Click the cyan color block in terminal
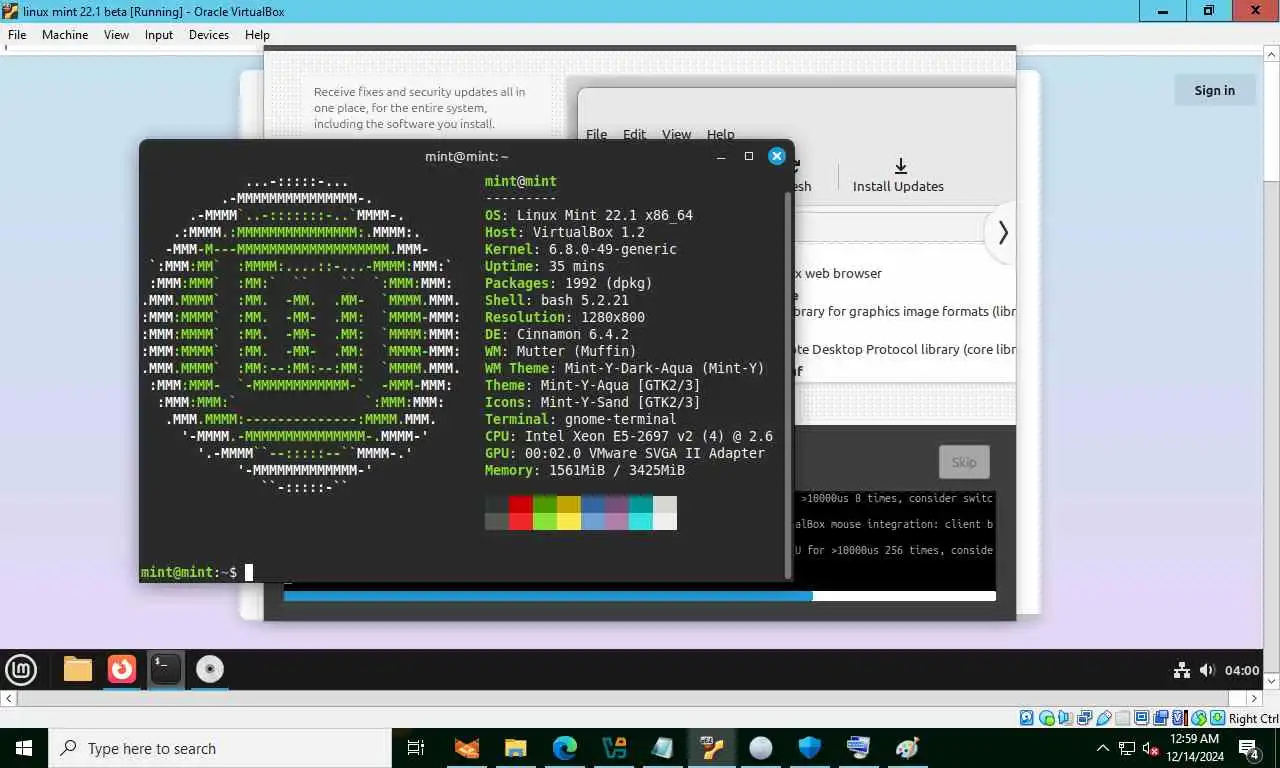 [640, 512]
